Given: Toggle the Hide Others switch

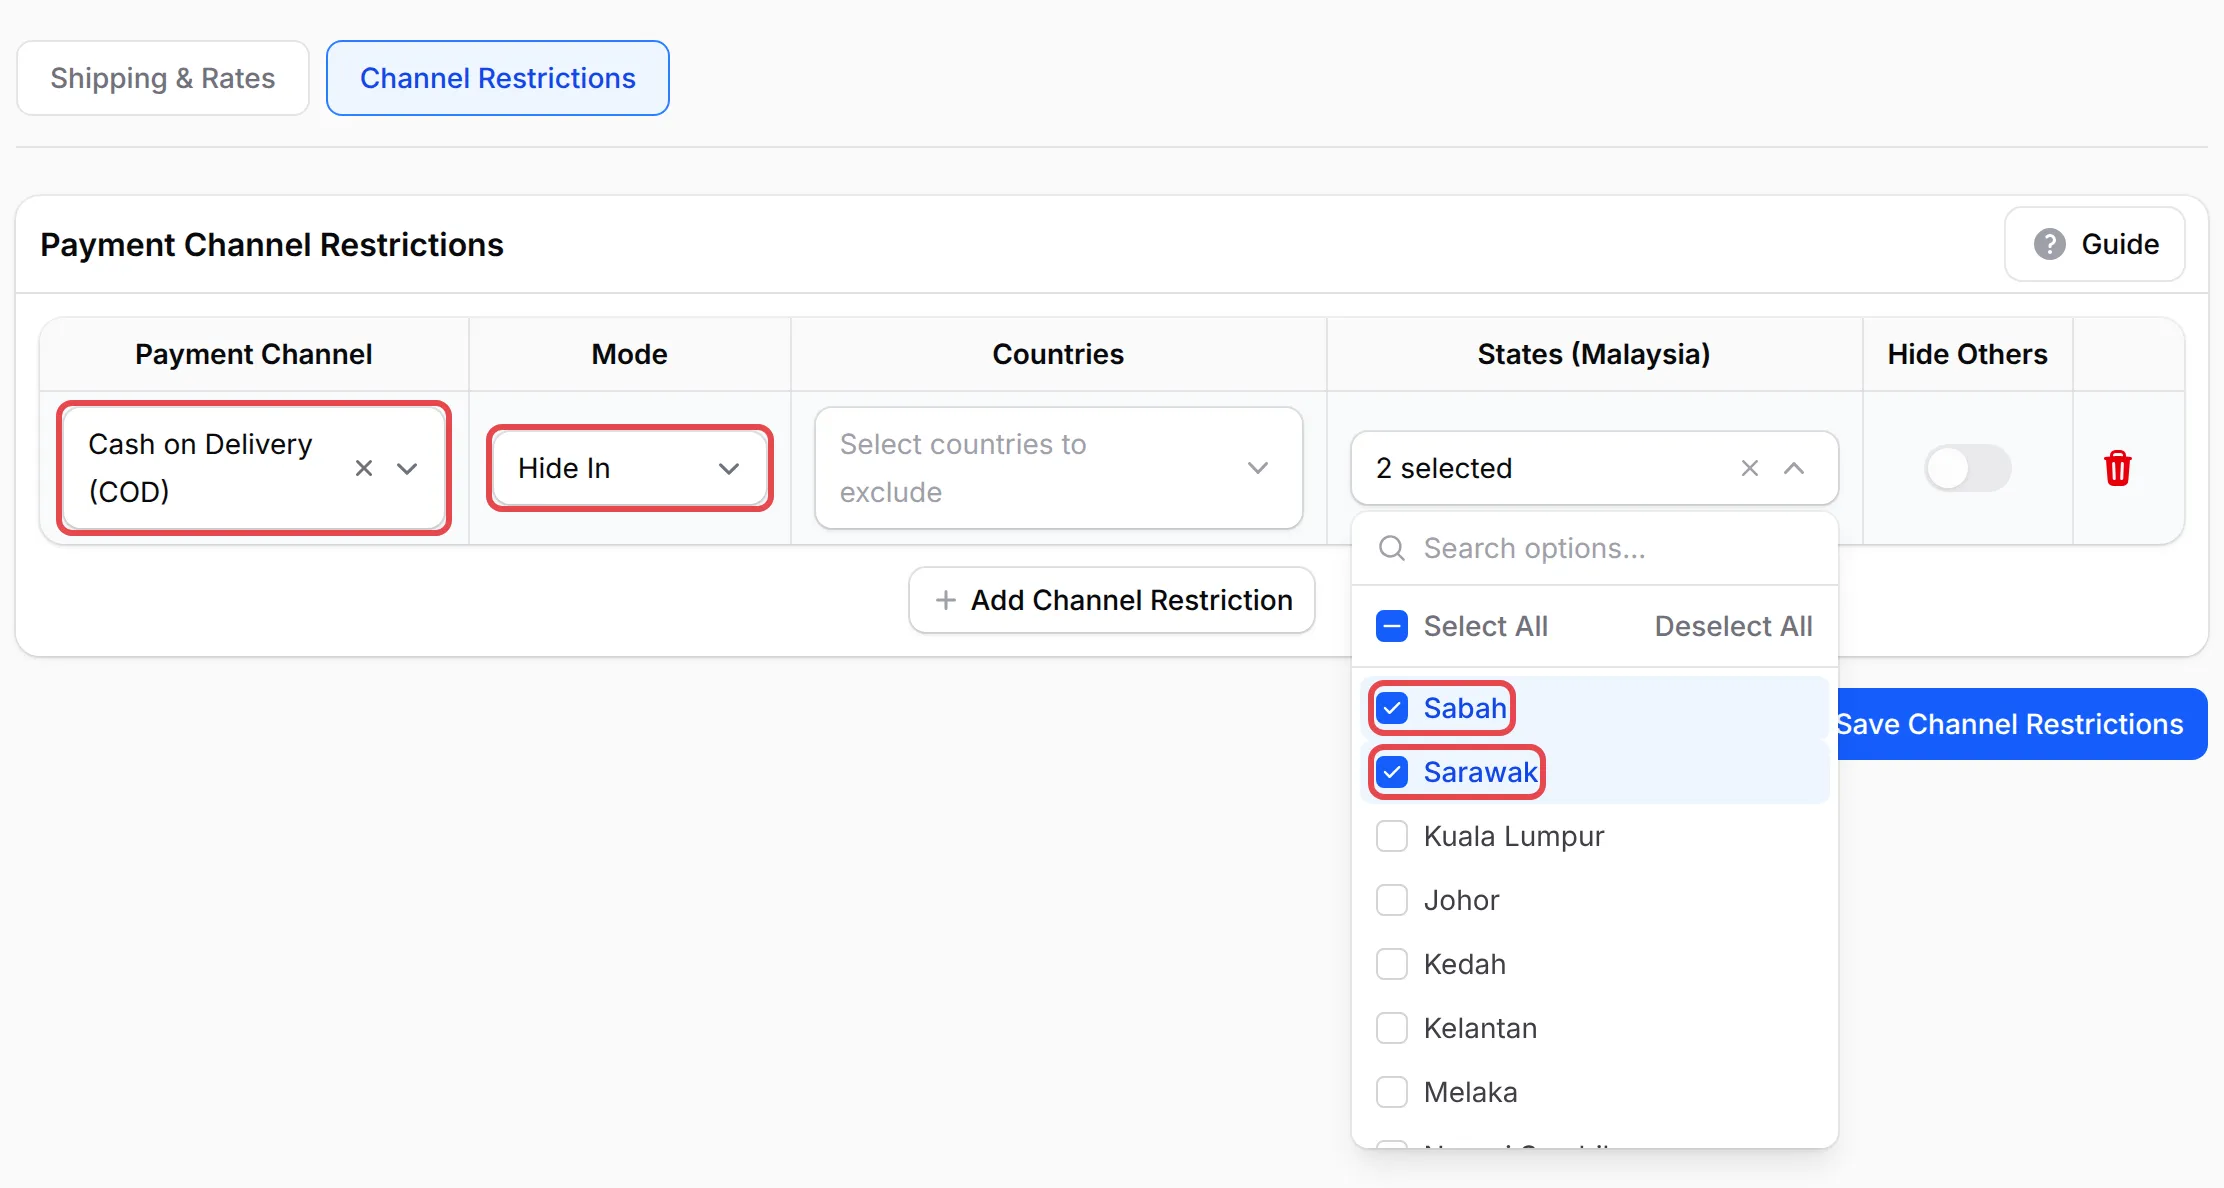Looking at the screenshot, I should pyautogui.click(x=1967, y=468).
